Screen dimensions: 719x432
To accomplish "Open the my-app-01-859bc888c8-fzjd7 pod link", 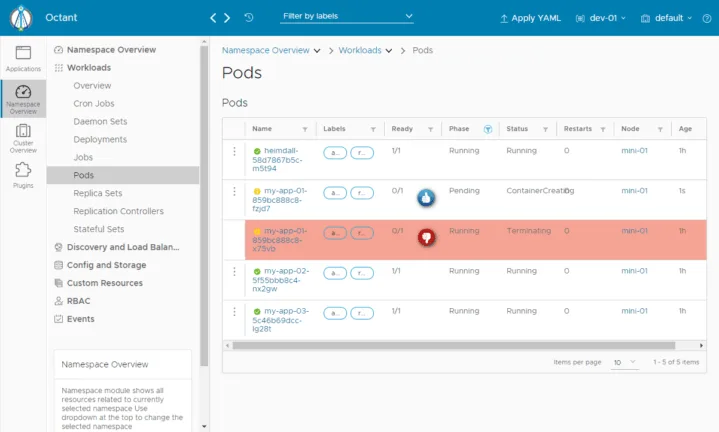I will 280,199.
